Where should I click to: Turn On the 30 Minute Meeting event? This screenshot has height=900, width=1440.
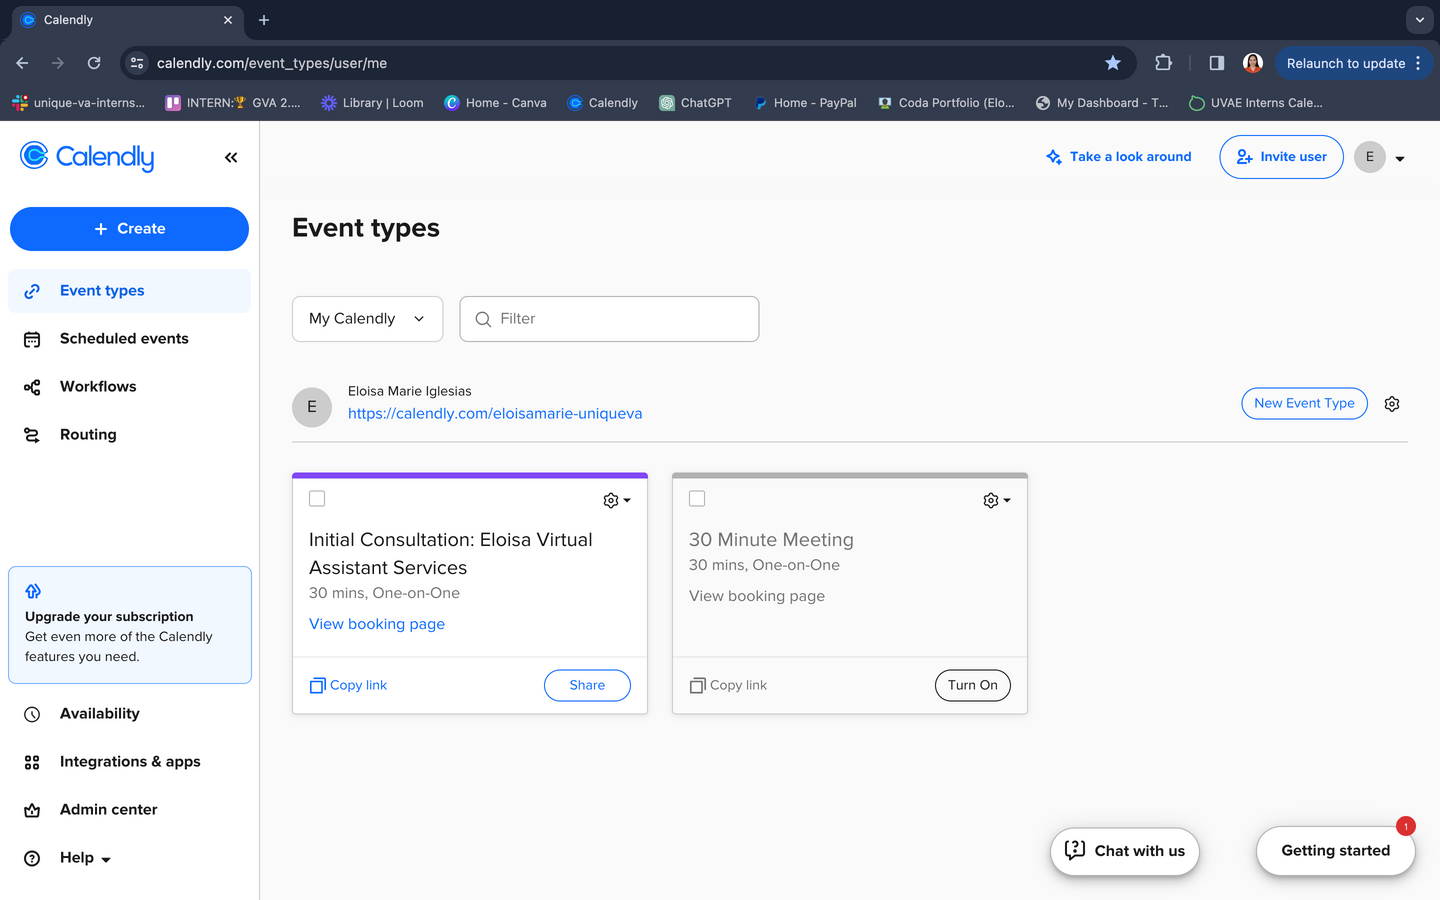tap(973, 685)
